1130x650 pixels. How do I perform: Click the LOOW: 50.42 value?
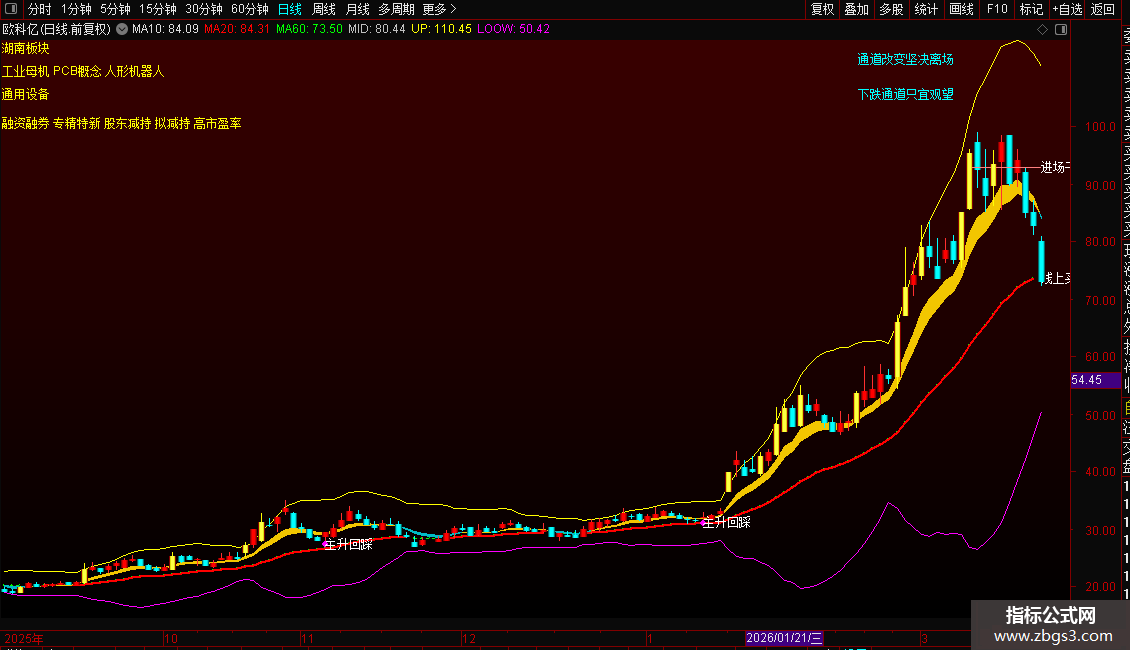point(513,29)
